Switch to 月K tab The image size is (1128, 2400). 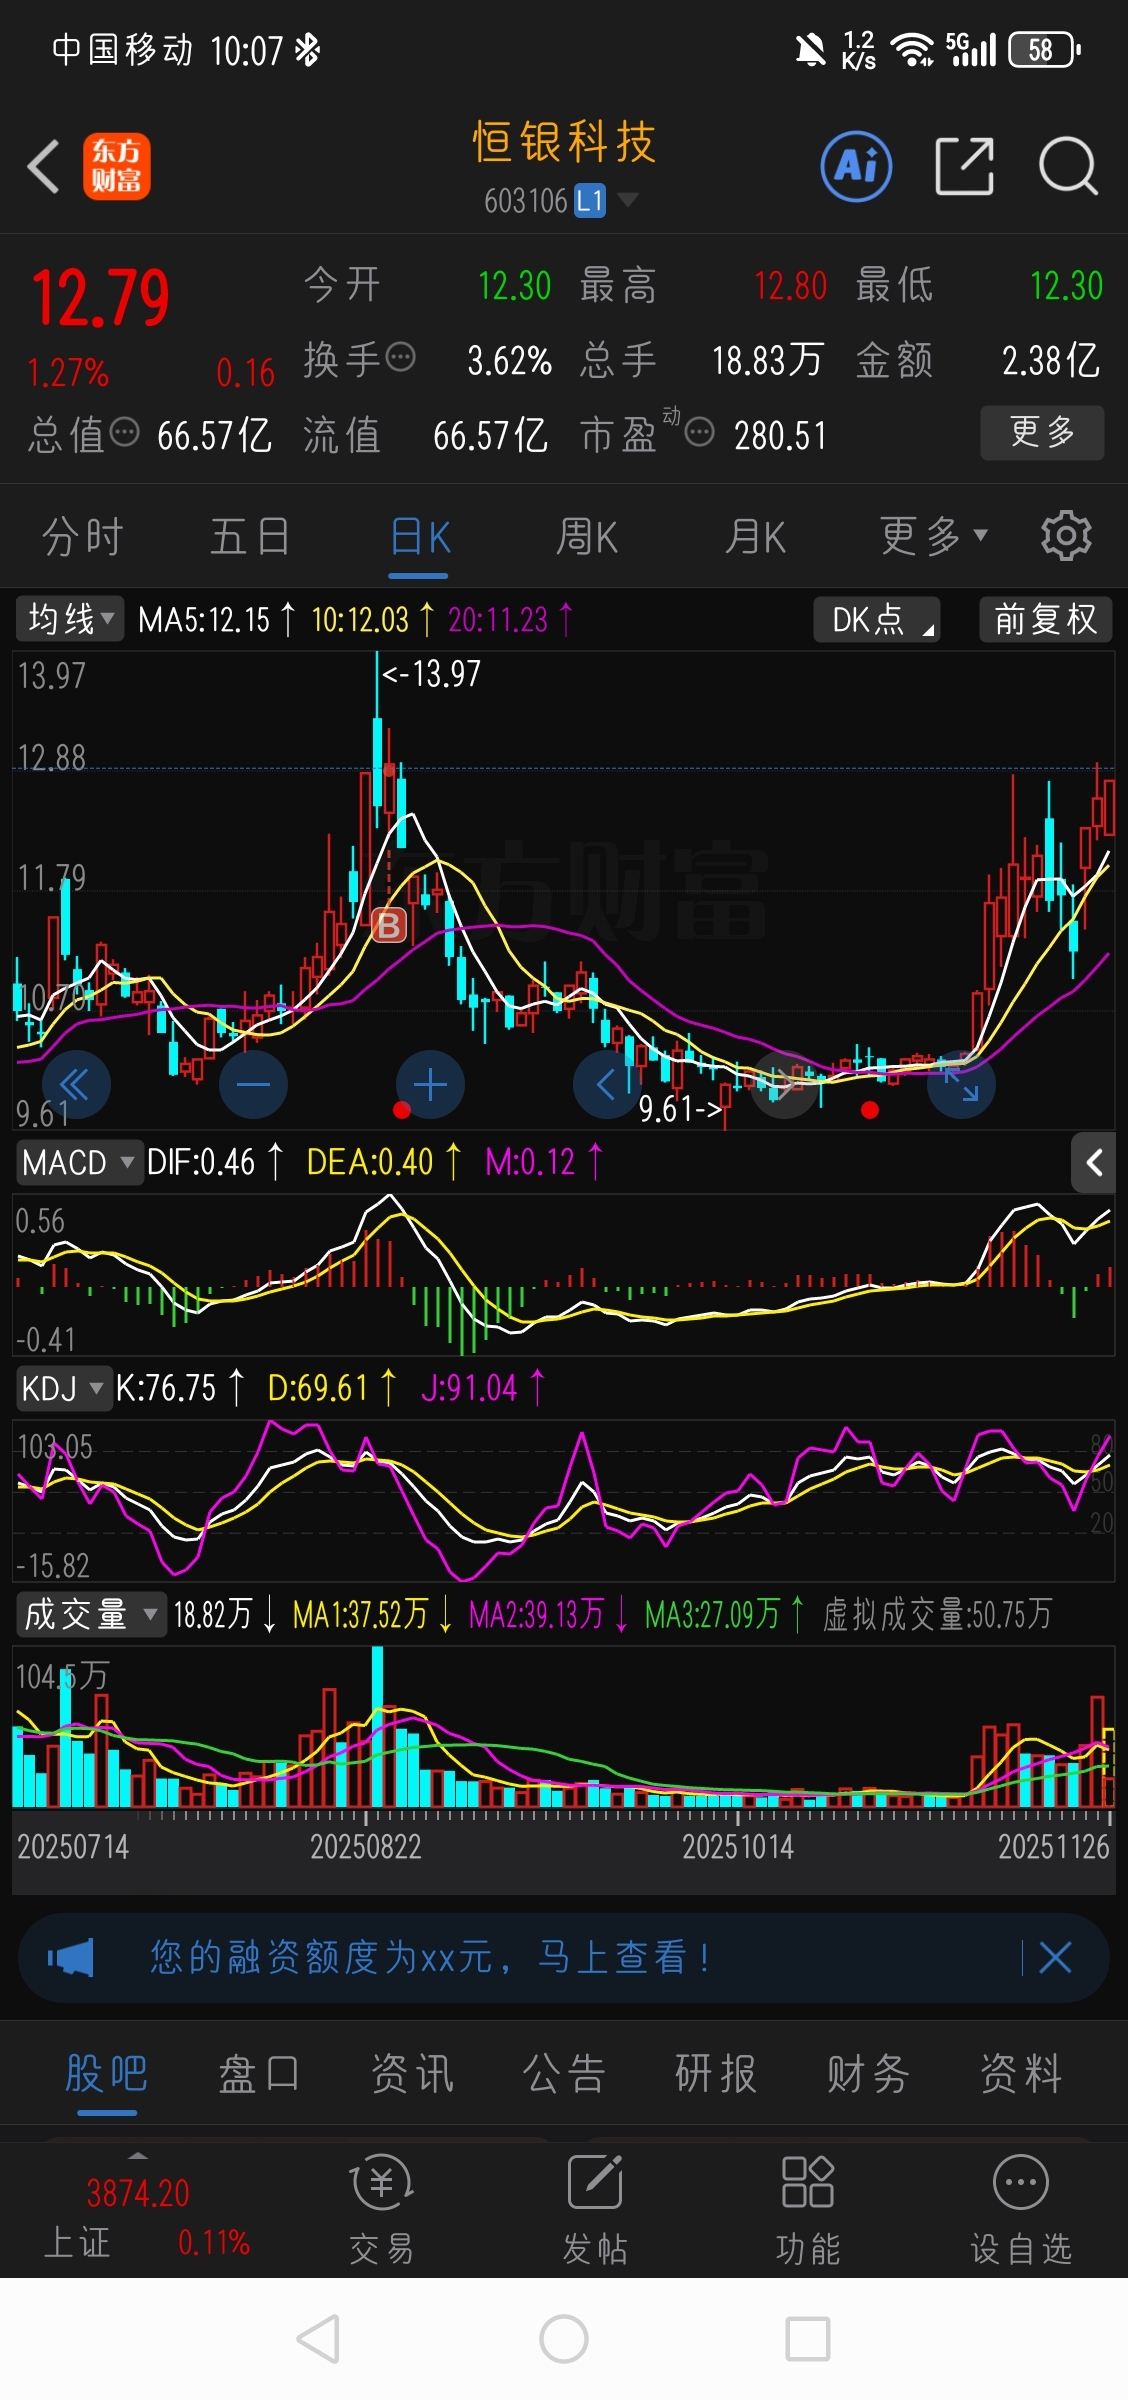tap(755, 536)
